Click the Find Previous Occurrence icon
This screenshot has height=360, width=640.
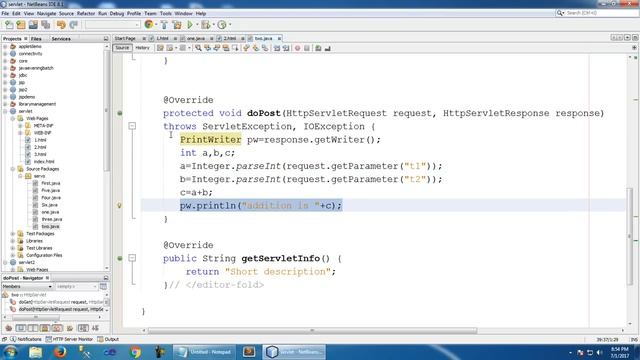(208, 48)
